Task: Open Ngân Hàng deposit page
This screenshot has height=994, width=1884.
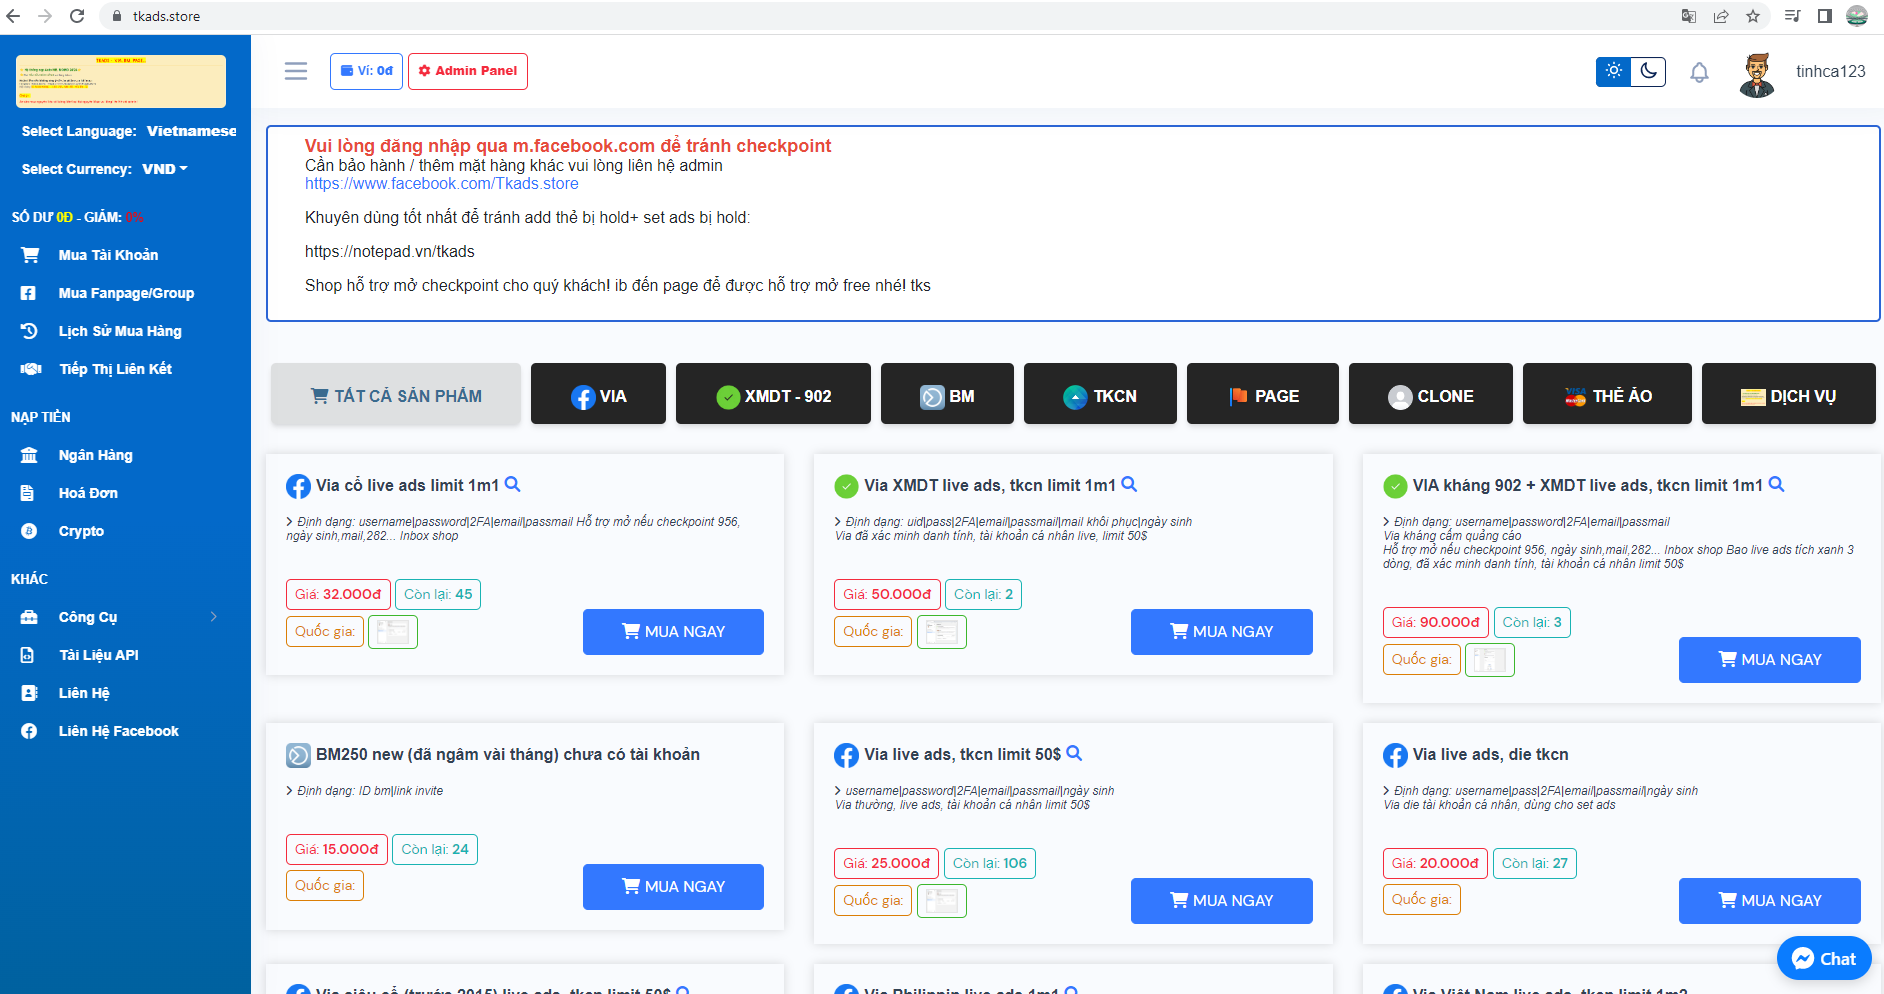Action: click(95, 455)
